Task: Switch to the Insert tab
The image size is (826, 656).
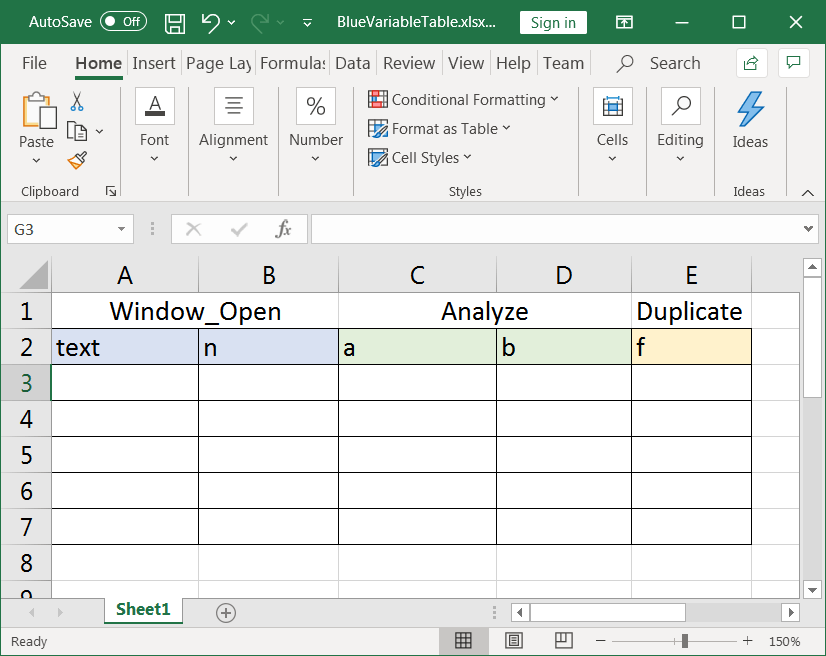Action: (x=153, y=63)
